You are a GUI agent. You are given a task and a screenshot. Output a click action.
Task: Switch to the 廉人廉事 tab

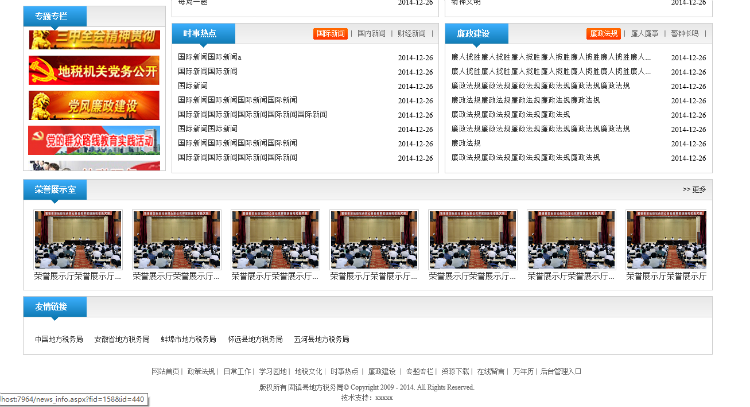coord(644,33)
